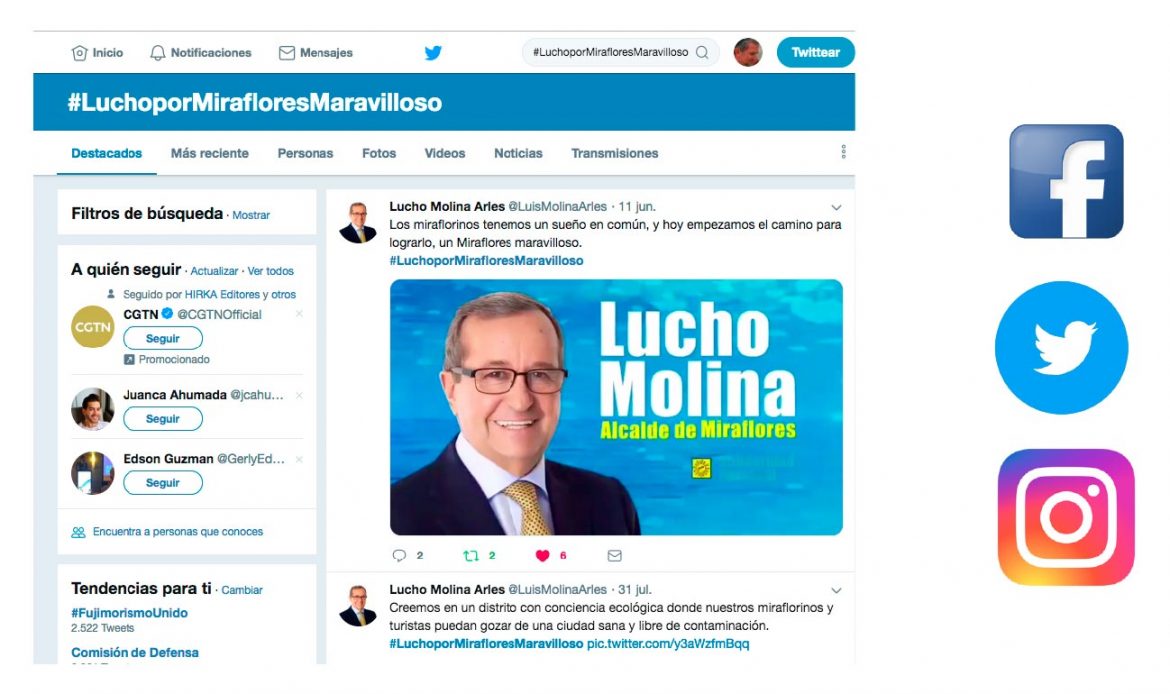Click the search magnifier icon in search box
Viewport: 1170px width, 694px height.
(702, 52)
